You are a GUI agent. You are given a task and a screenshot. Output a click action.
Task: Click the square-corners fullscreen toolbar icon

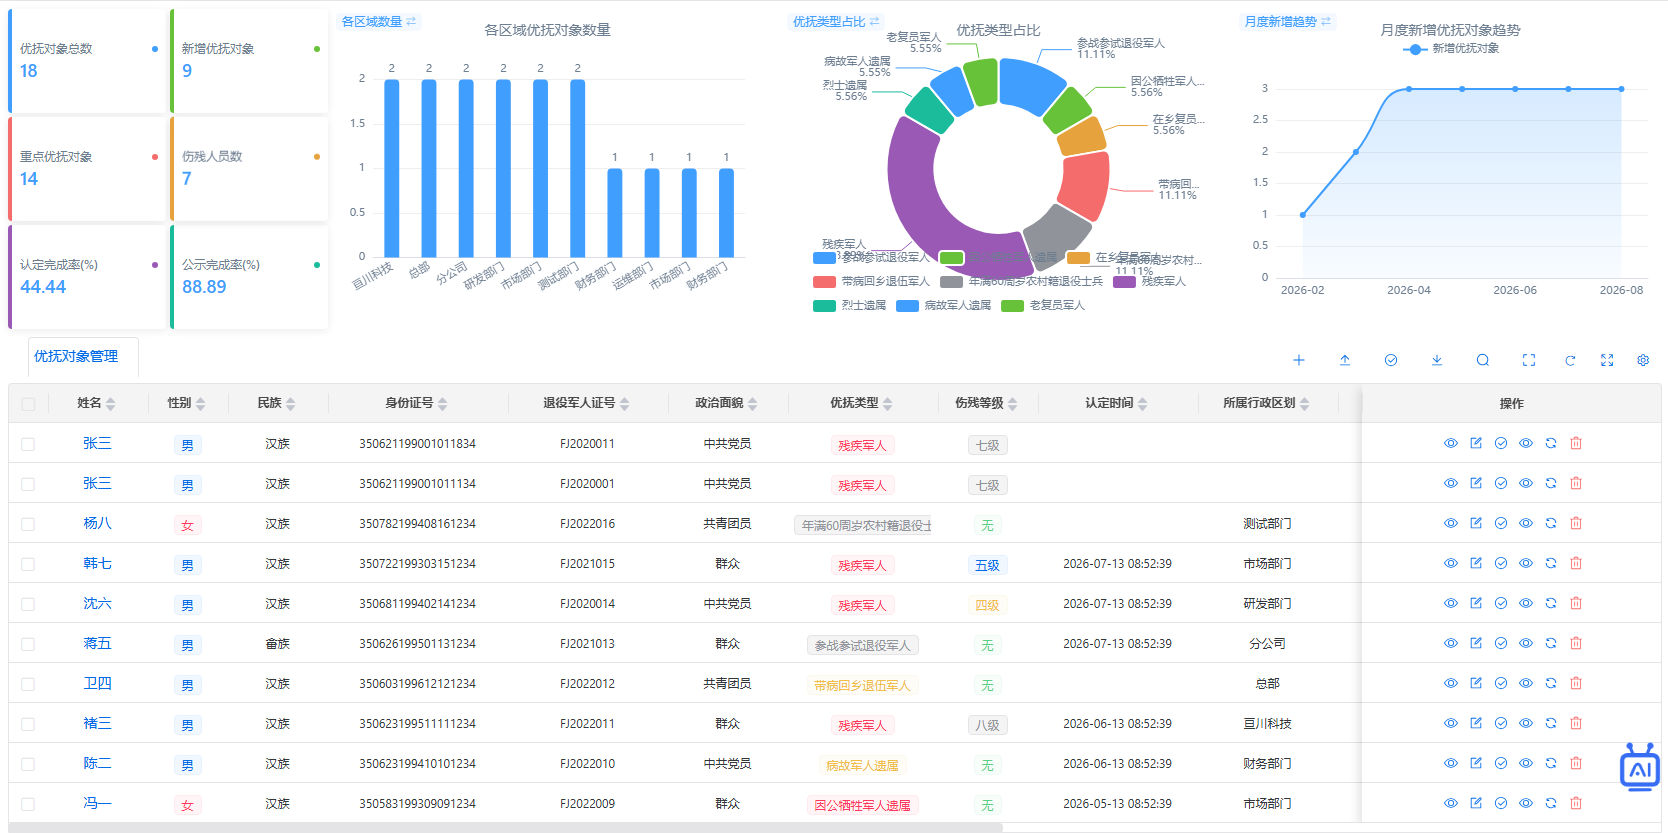[x=1529, y=360]
